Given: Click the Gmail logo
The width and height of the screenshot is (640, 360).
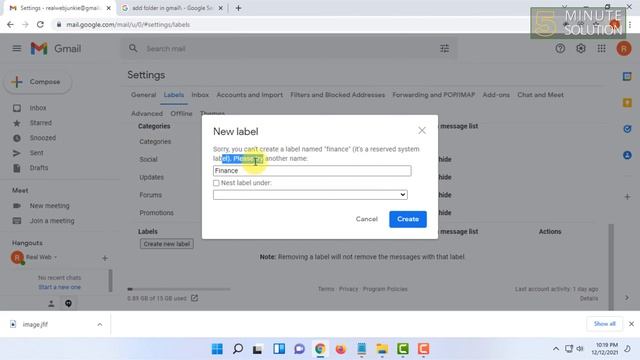Looking at the screenshot, I should (x=56, y=49).
